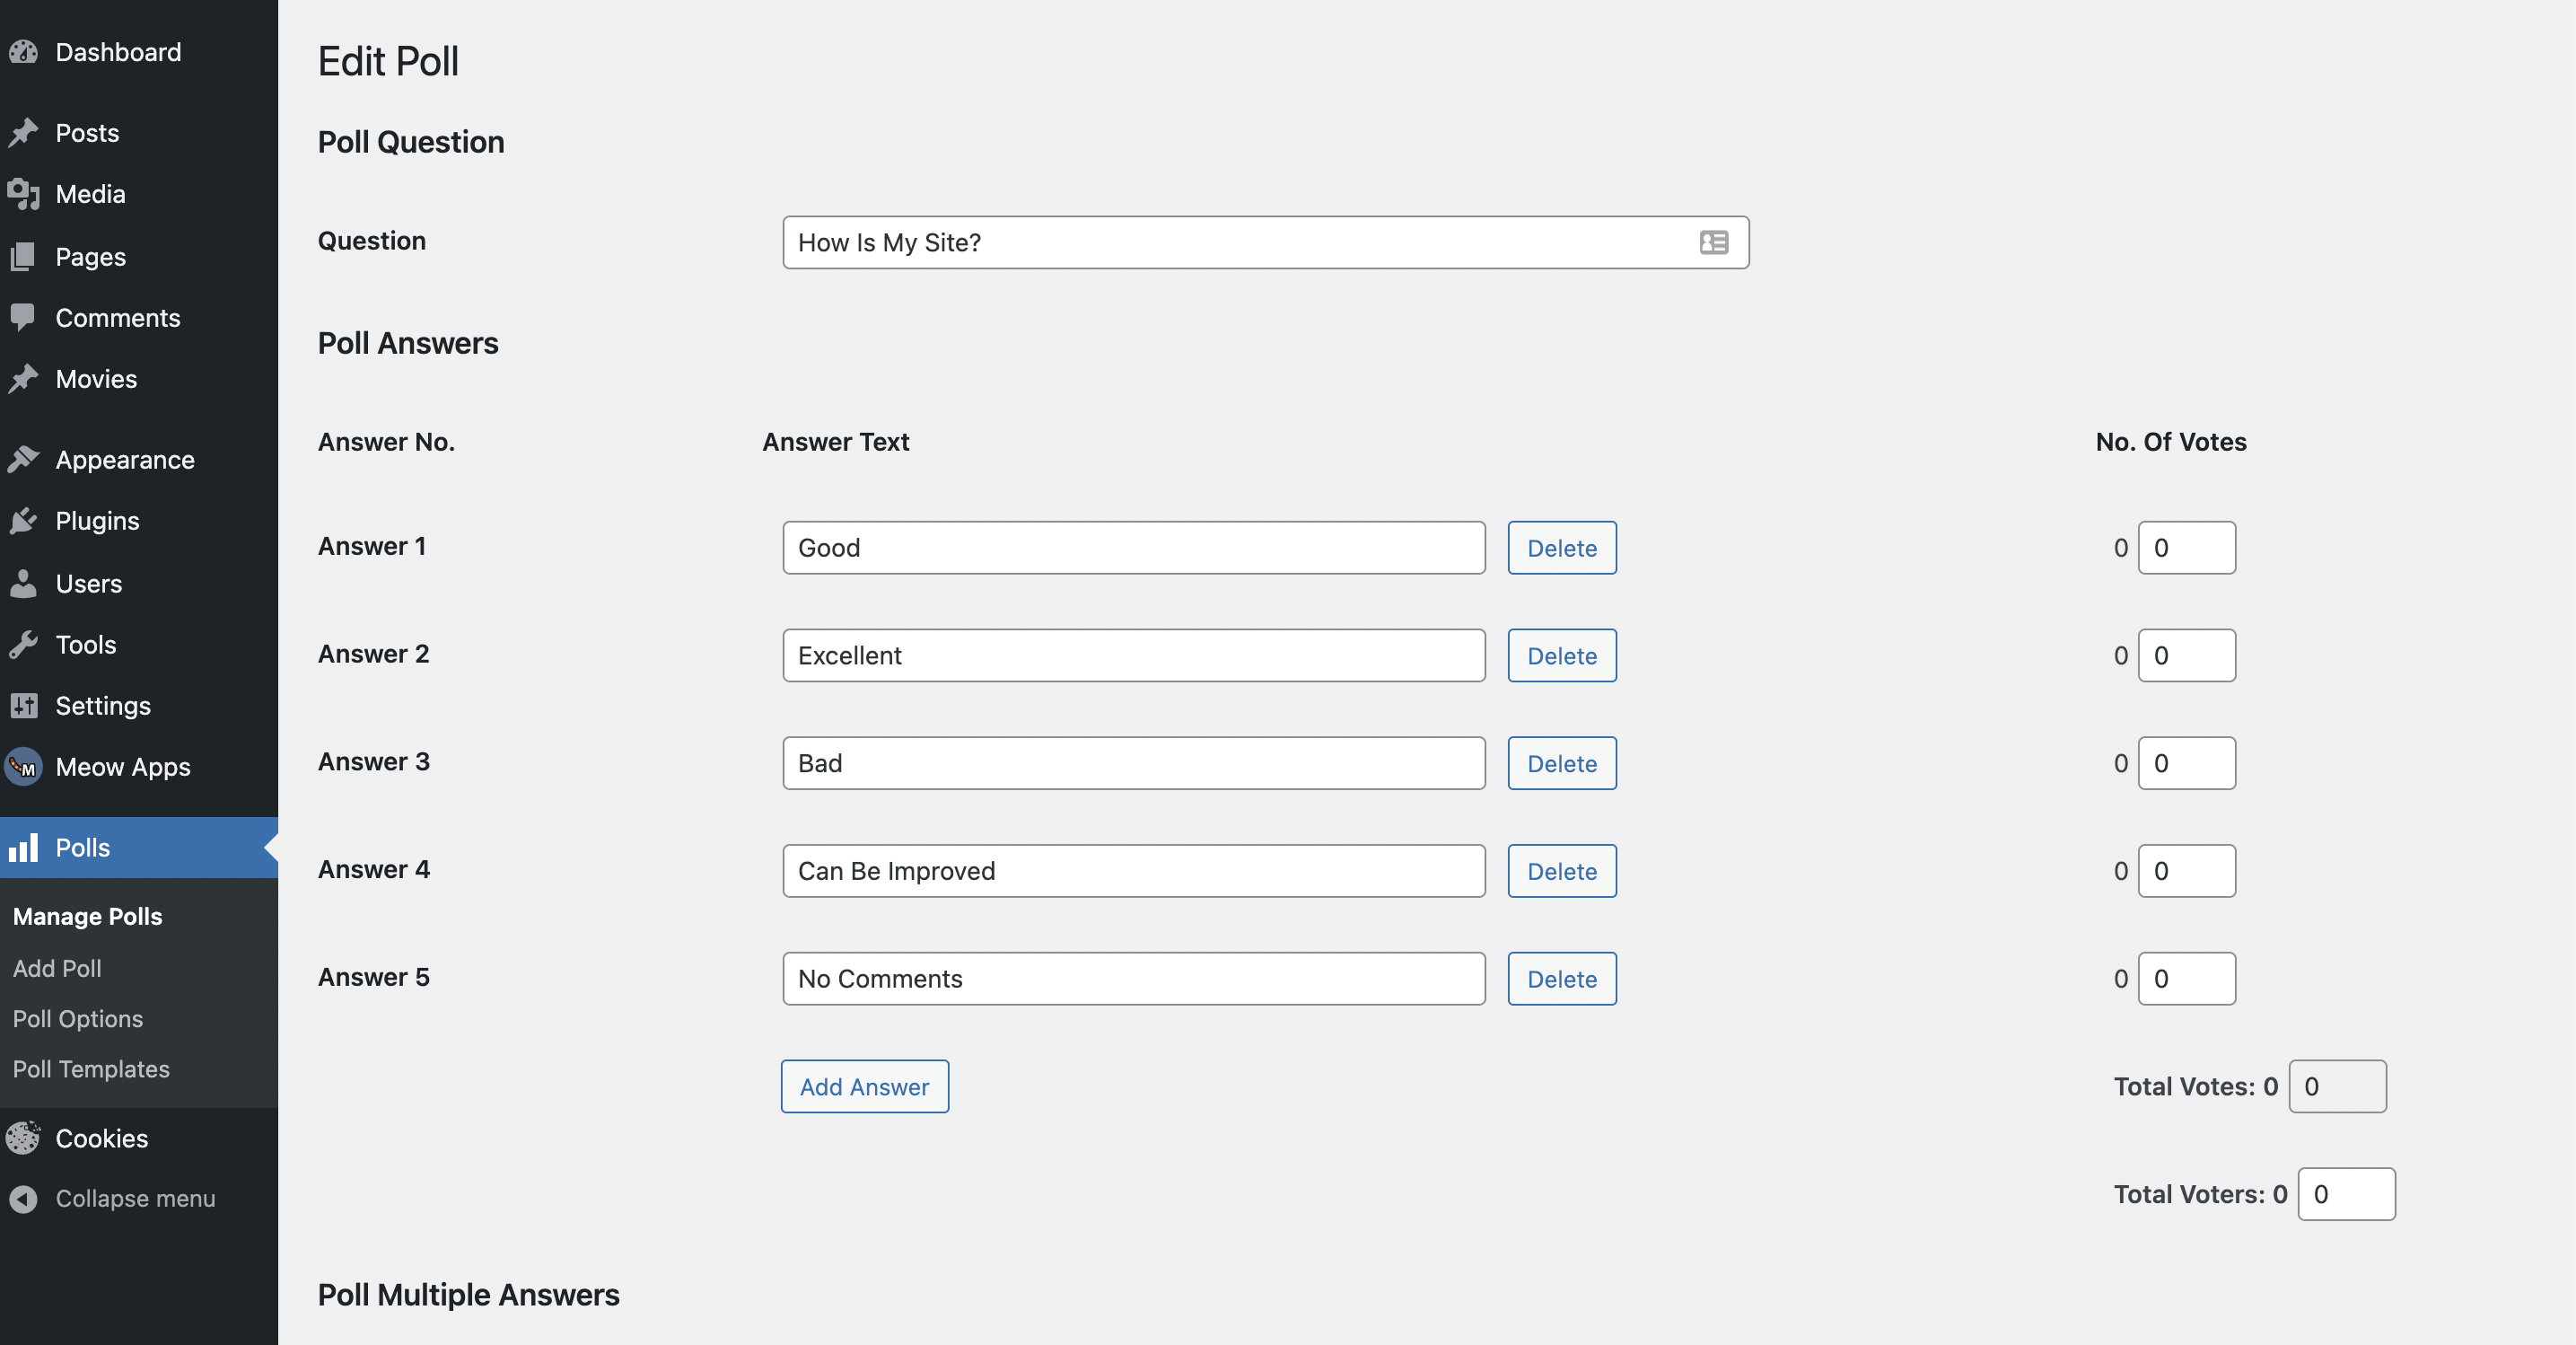This screenshot has height=1345, width=2576.
Task: Click the Tools wrench icon
Action: pyautogui.click(x=23, y=645)
